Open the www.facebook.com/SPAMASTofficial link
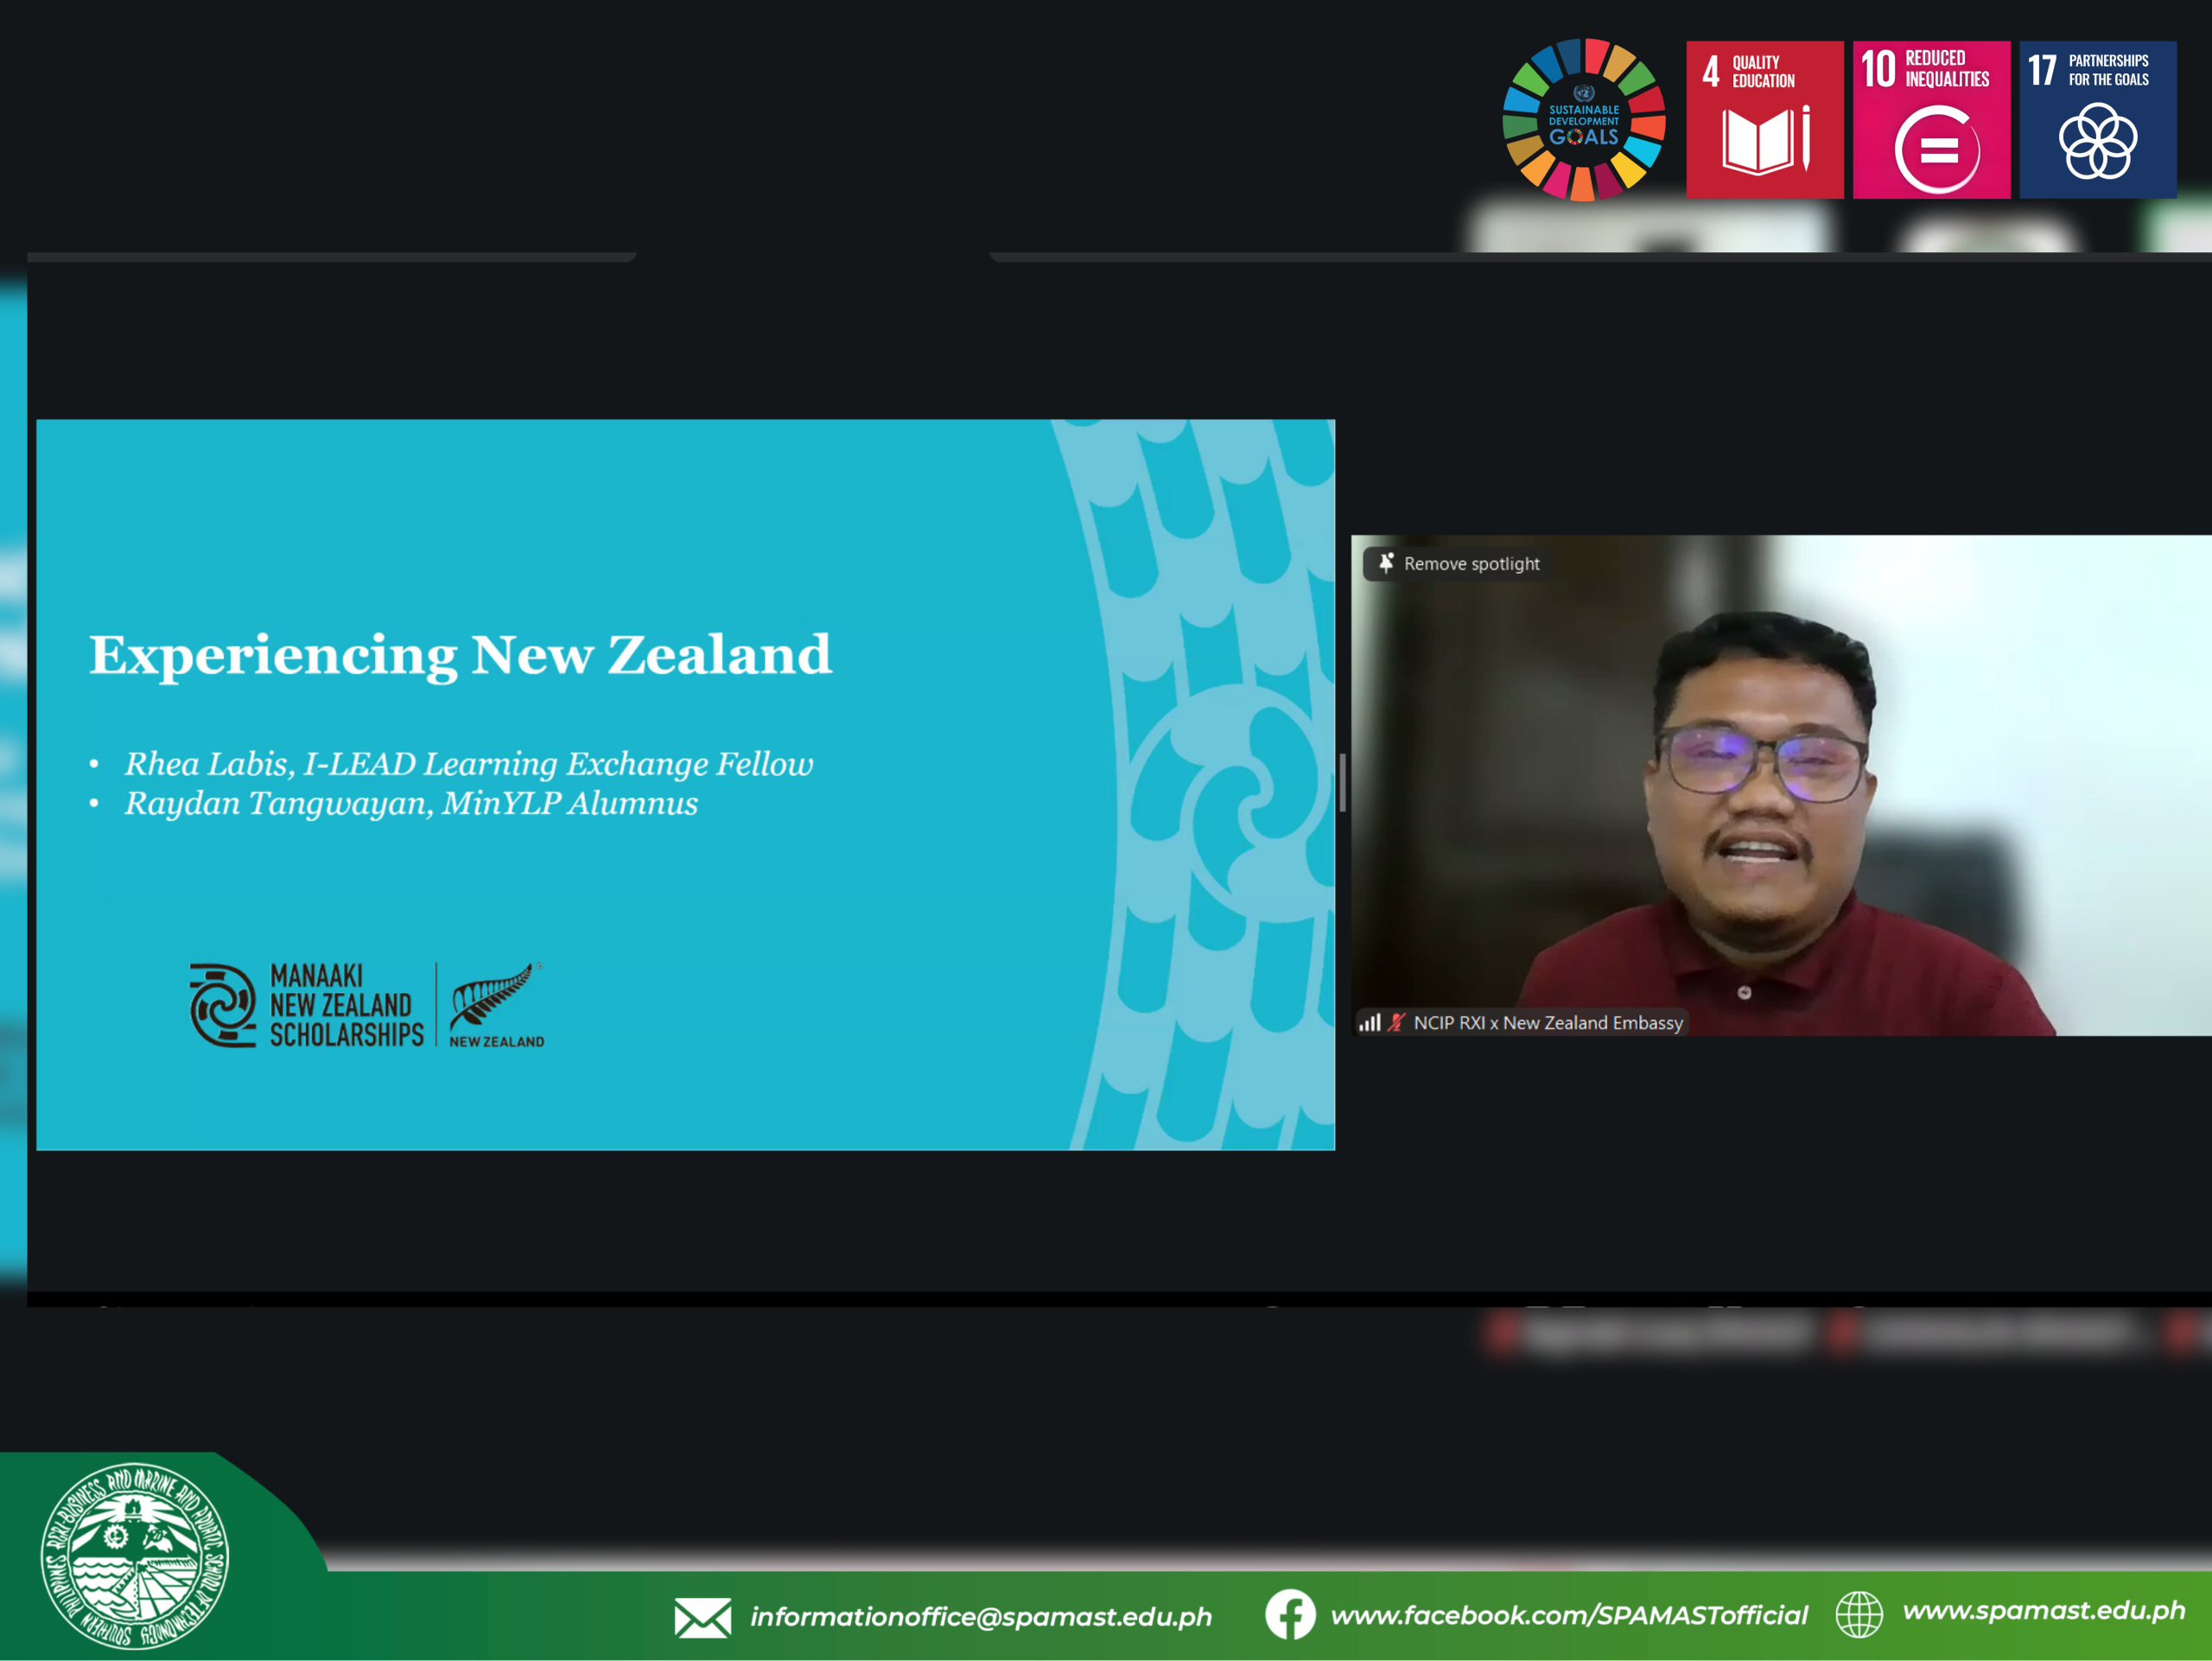This screenshot has width=2212, height=1661. (x=1568, y=1615)
